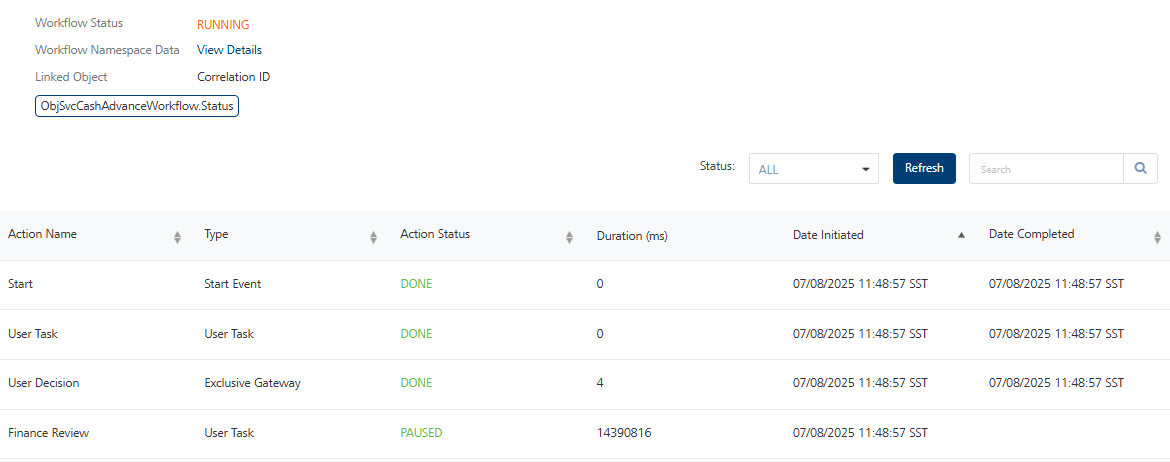Screen dimensions: 1170x462
Task: Open View Details link
Action: [x=229, y=50]
